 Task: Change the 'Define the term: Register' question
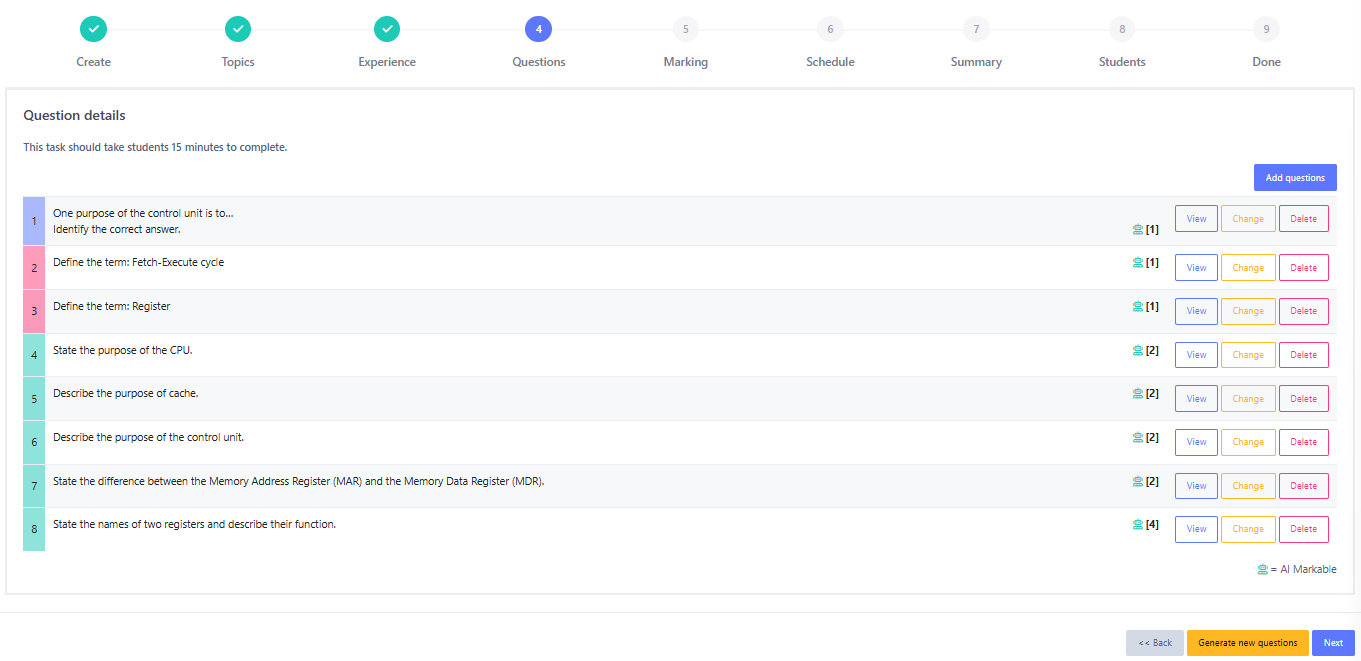1248,311
